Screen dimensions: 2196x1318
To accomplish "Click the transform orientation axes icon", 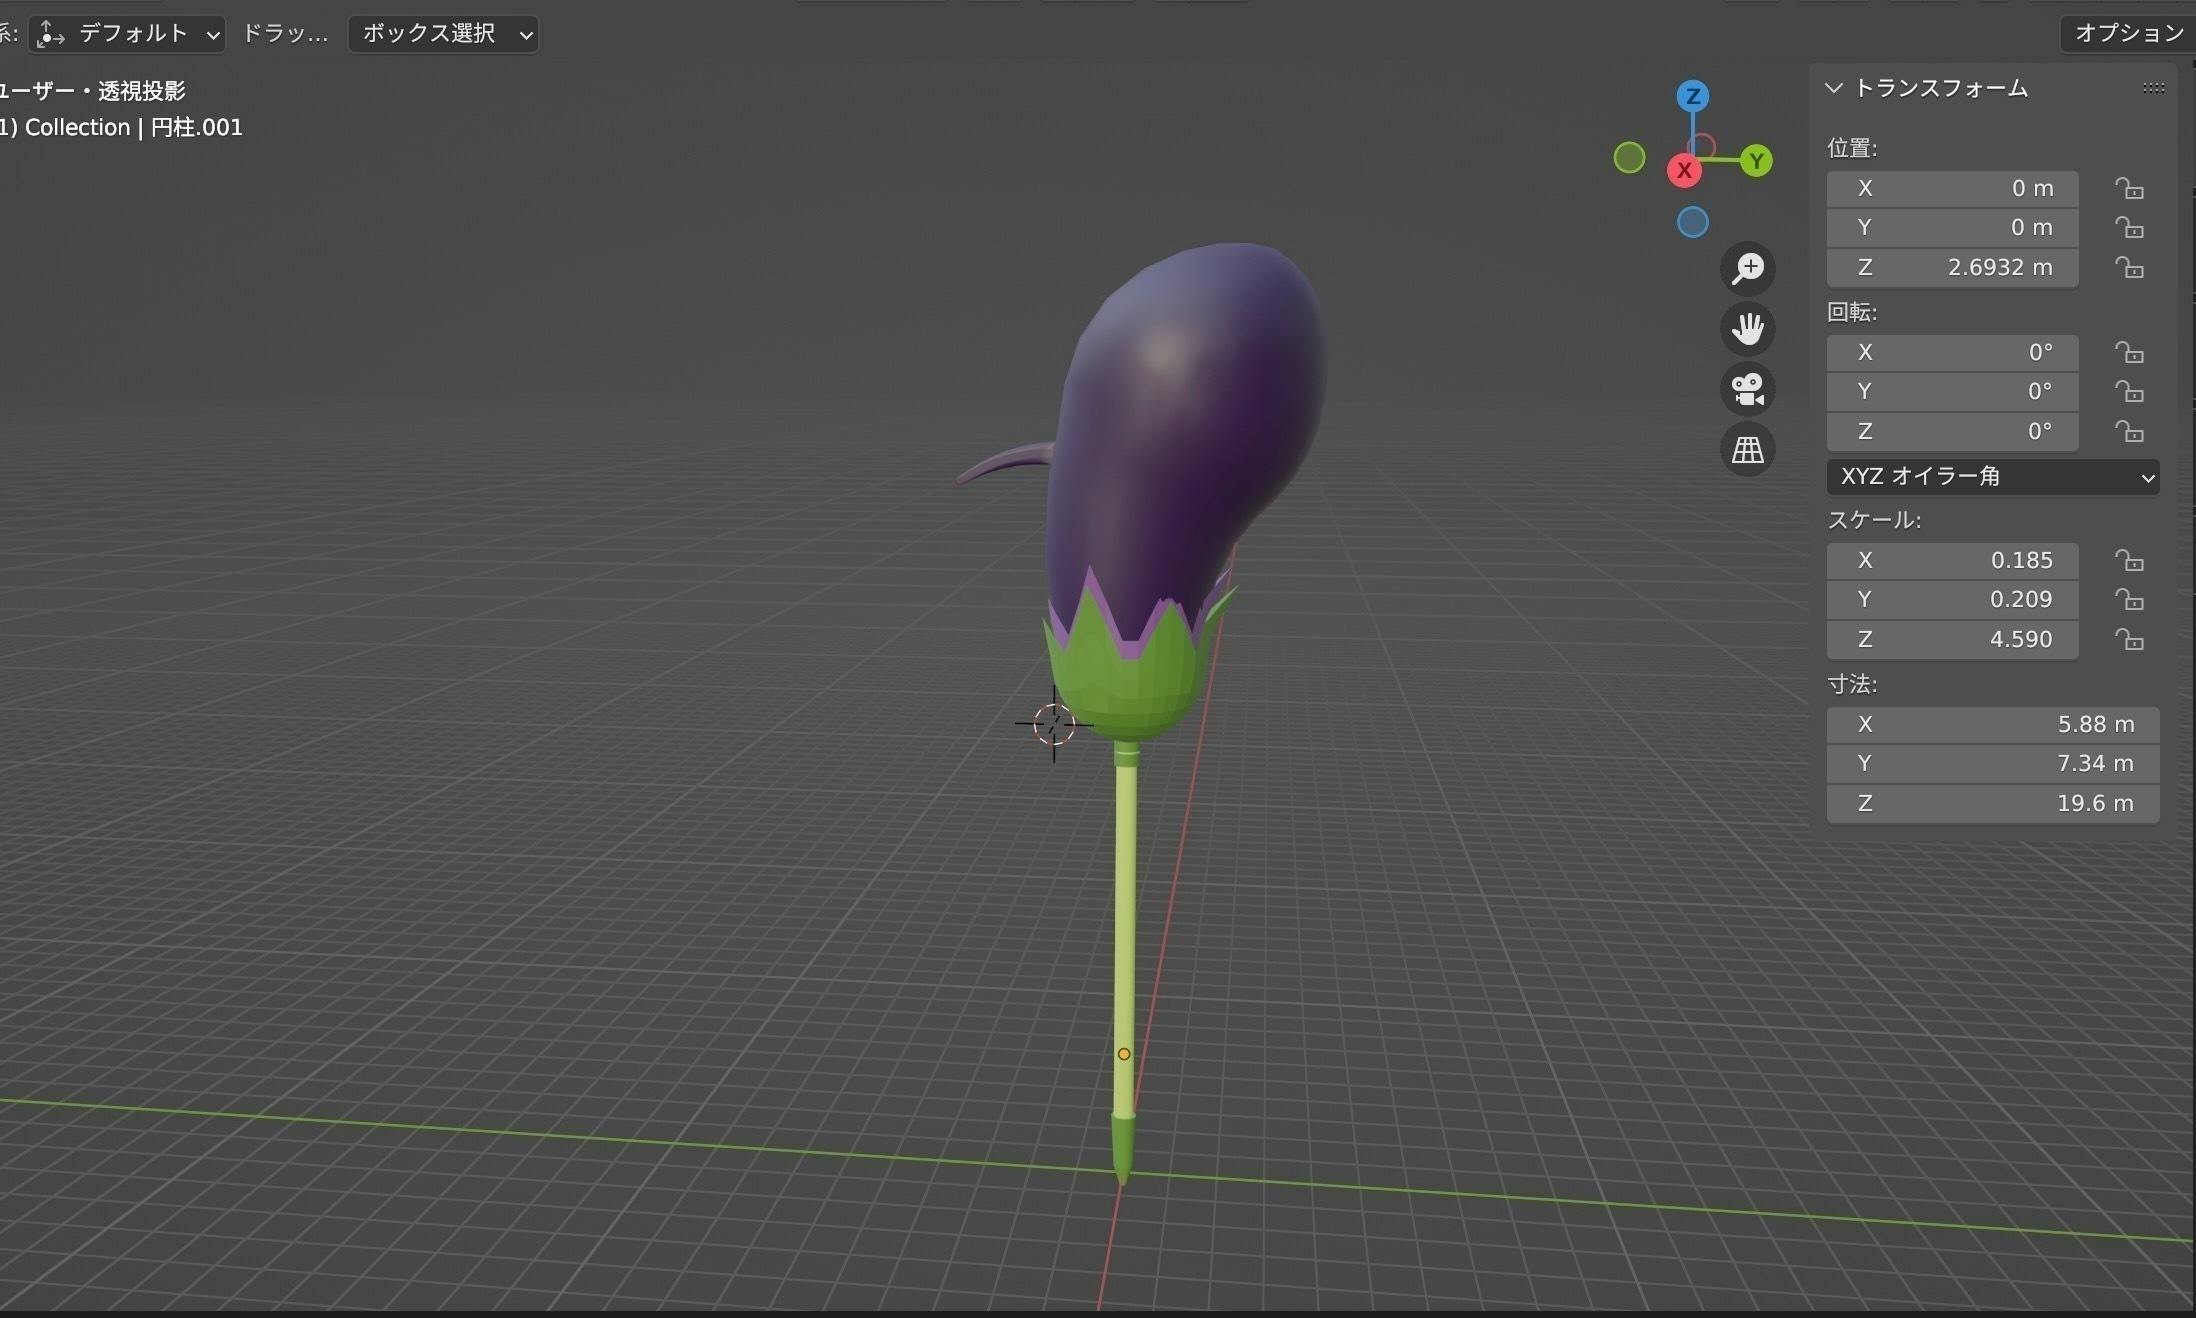I will [x=50, y=34].
